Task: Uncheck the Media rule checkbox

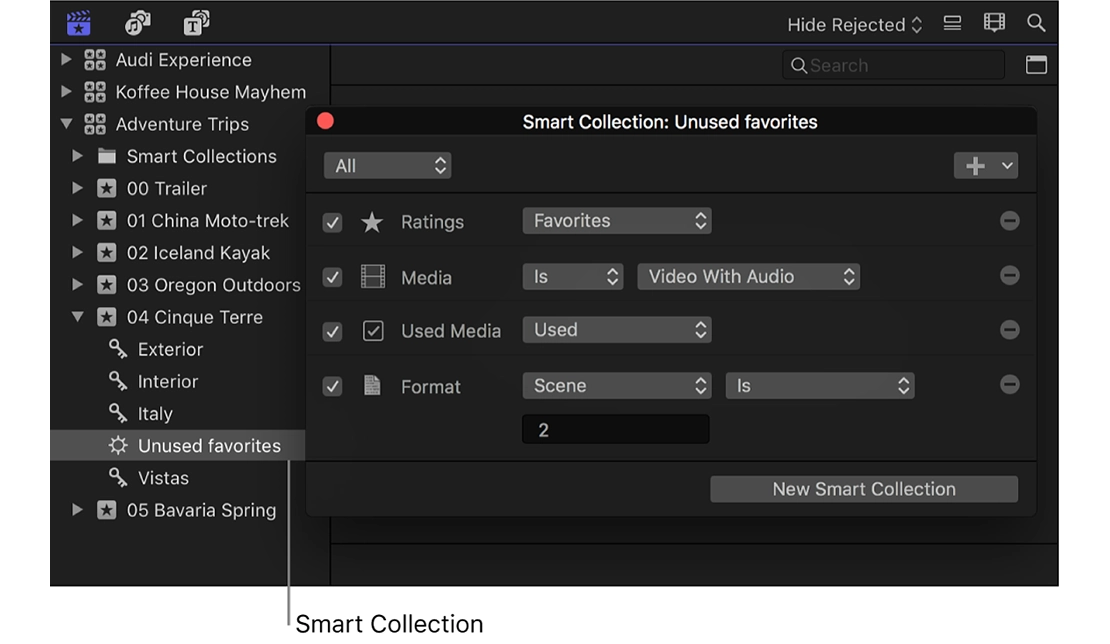Action: [332, 277]
